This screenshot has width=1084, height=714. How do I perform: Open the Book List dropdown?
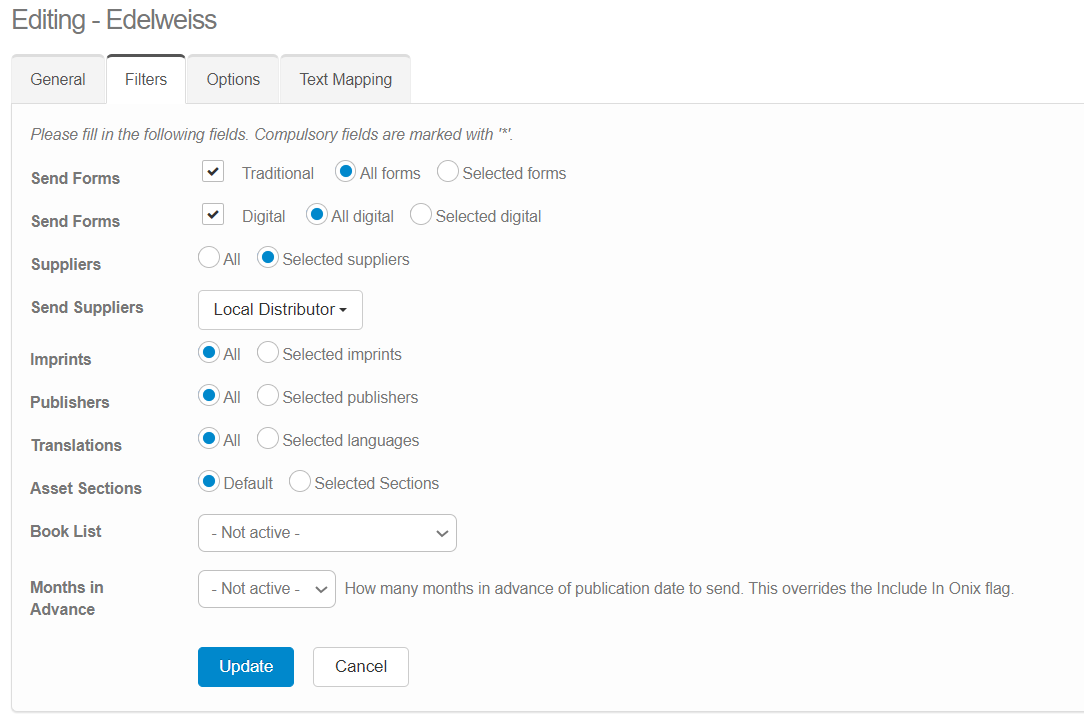327,533
